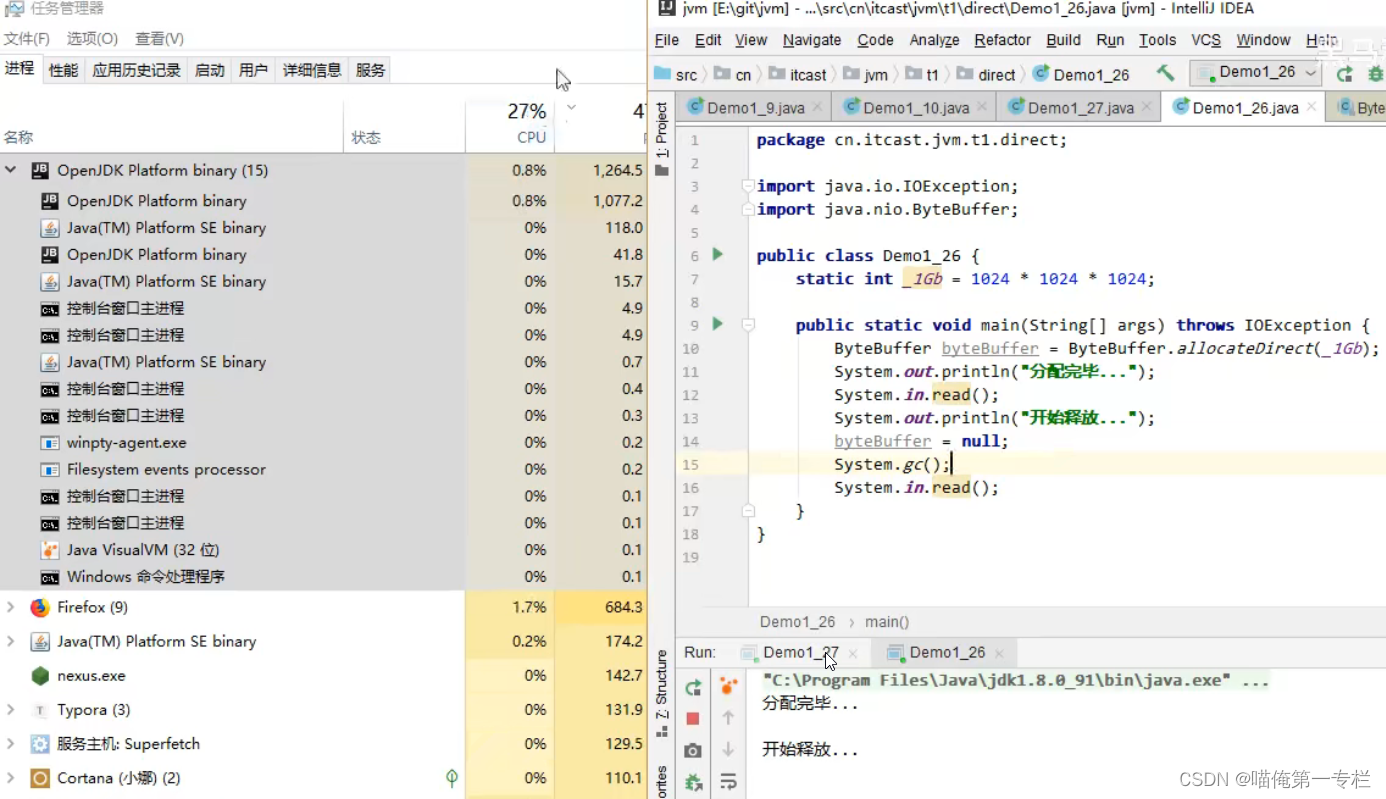This screenshot has width=1386, height=799.
Task: Click the Attach debugger bug icon in the Run panel
Action: tap(693, 782)
